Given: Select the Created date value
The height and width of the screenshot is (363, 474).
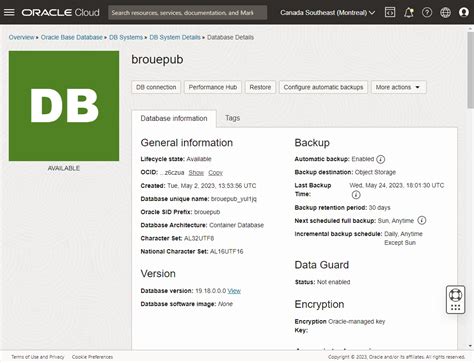Looking at the screenshot, I should [x=212, y=186].
